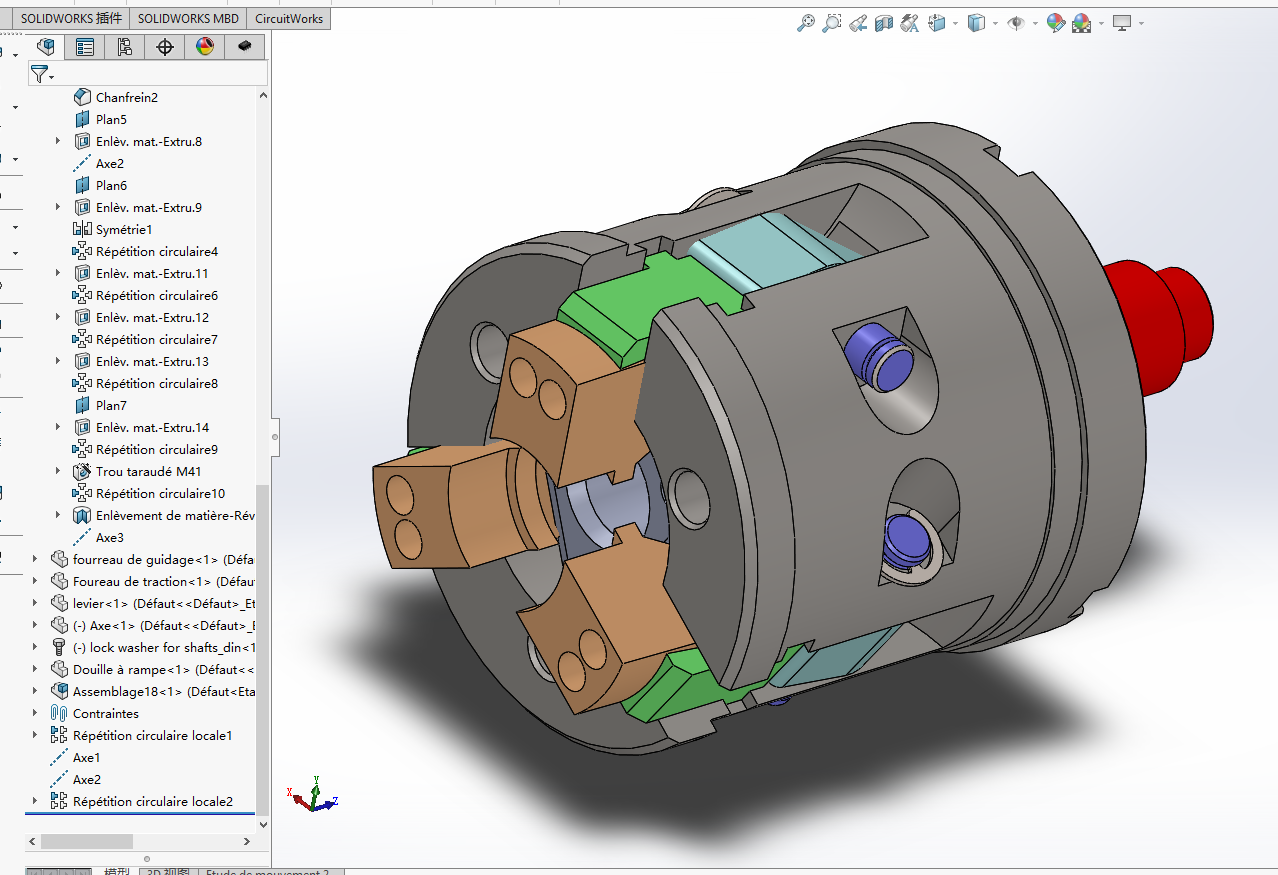This screenshot has width=1278, height=875.
Task: Click the Répétition circulaire8 pattern icon
Action: (x=83, y=383)
